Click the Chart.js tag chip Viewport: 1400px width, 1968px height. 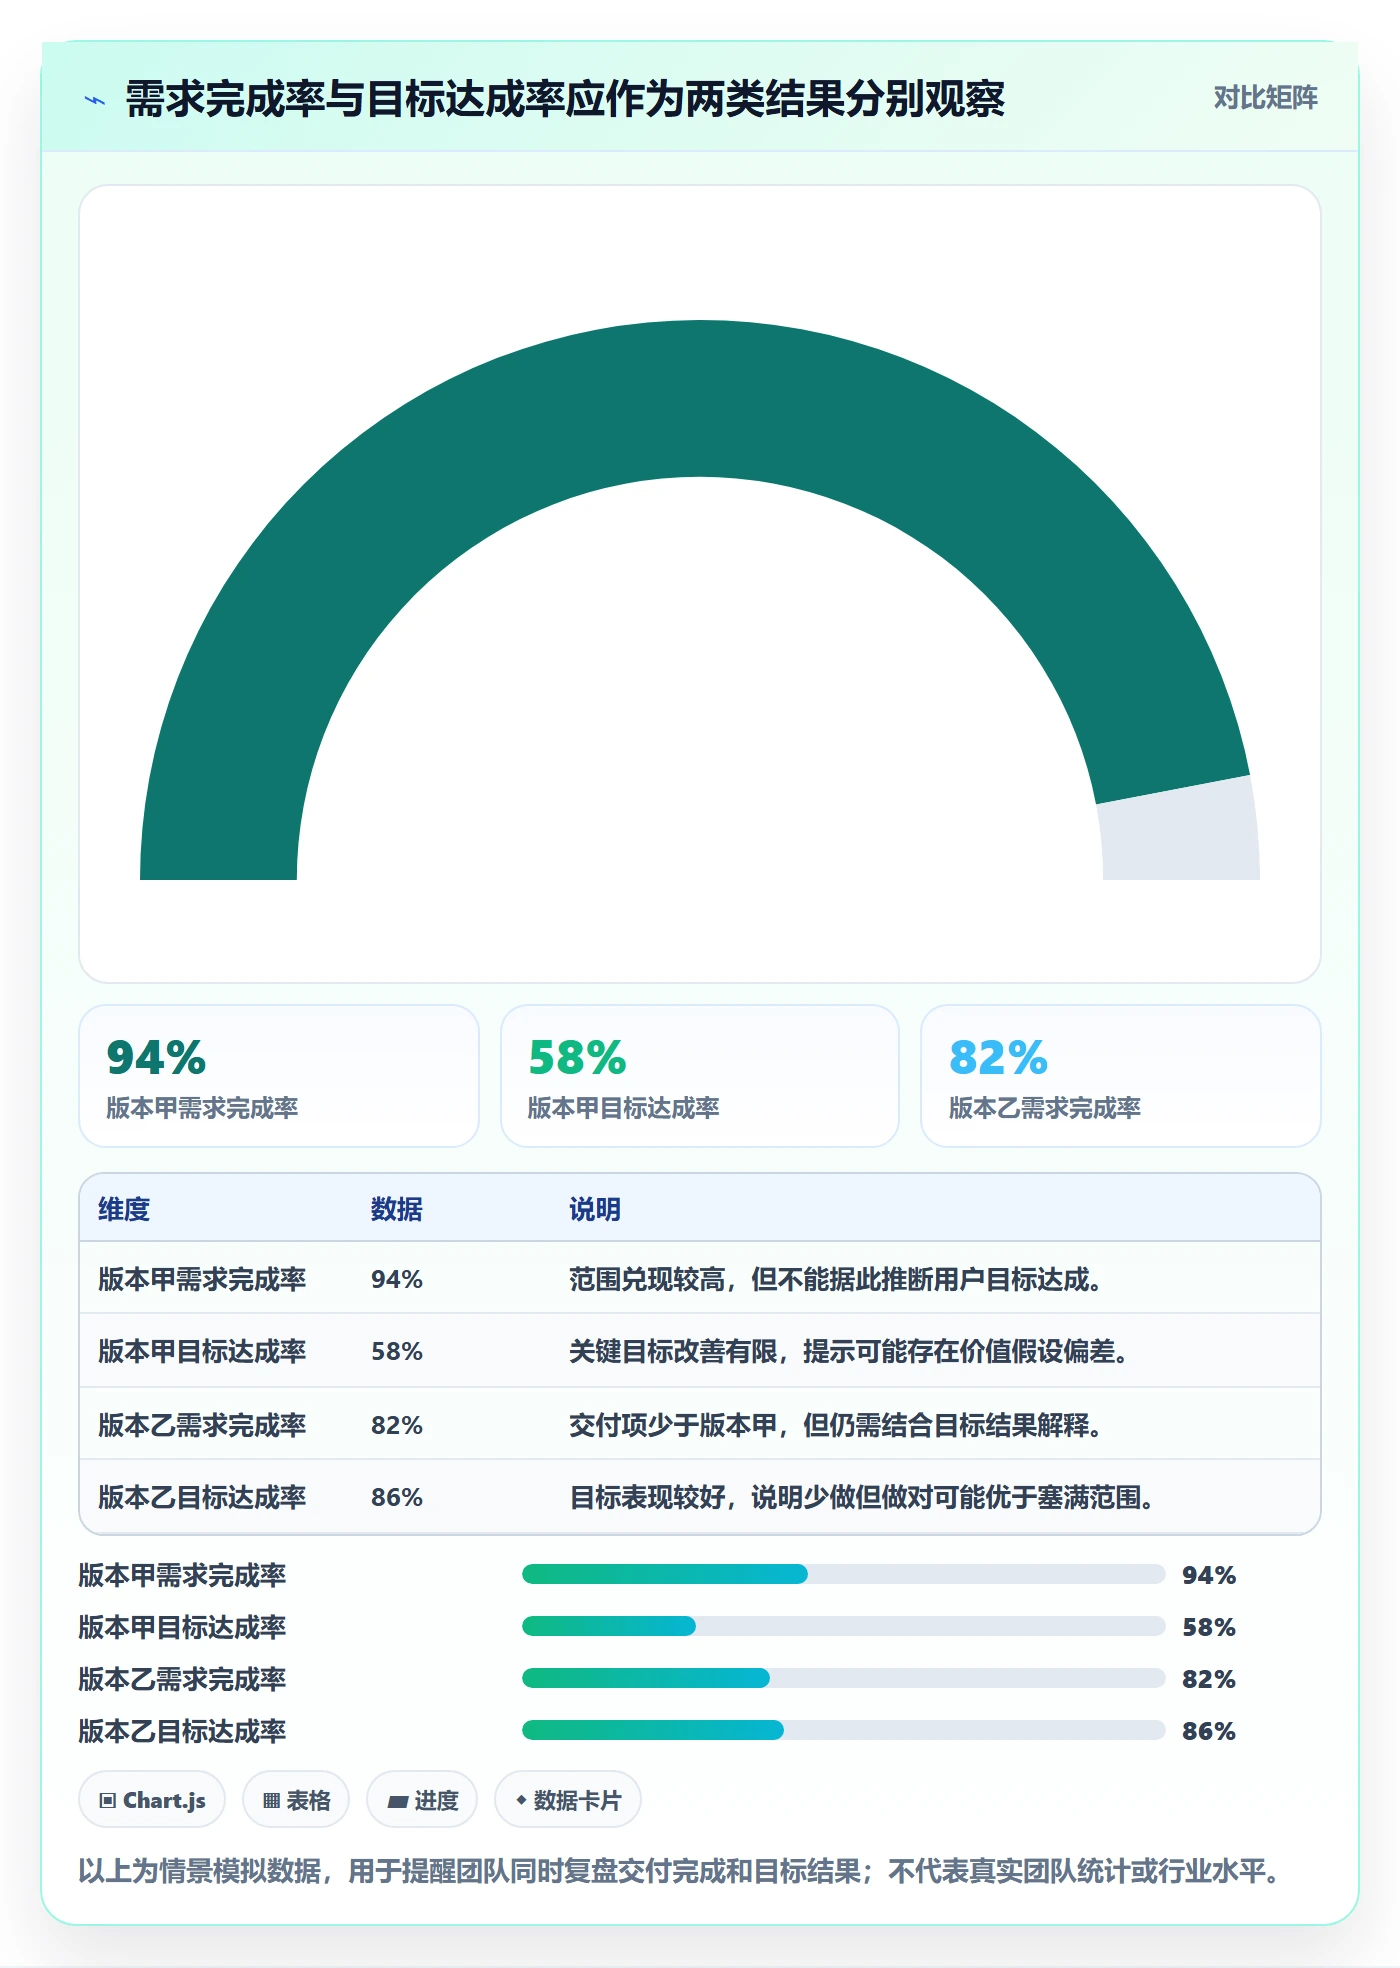[x=152, y=1800]
